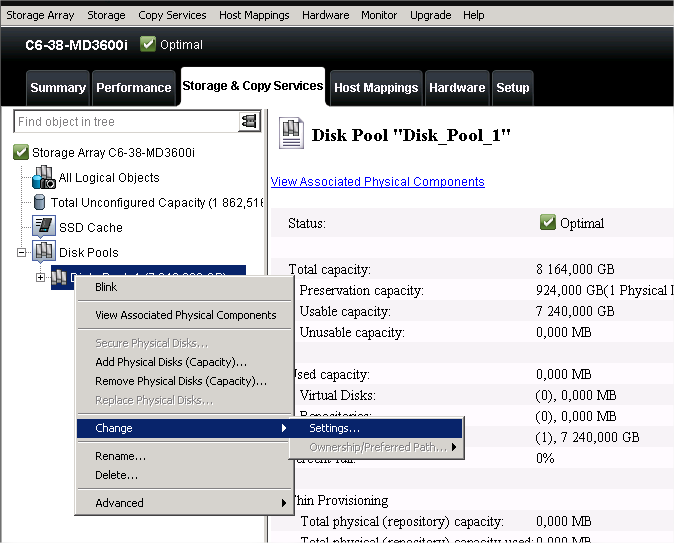
Task: Open the Hardware menu in menu bar
Action: (x=325, y=15)
